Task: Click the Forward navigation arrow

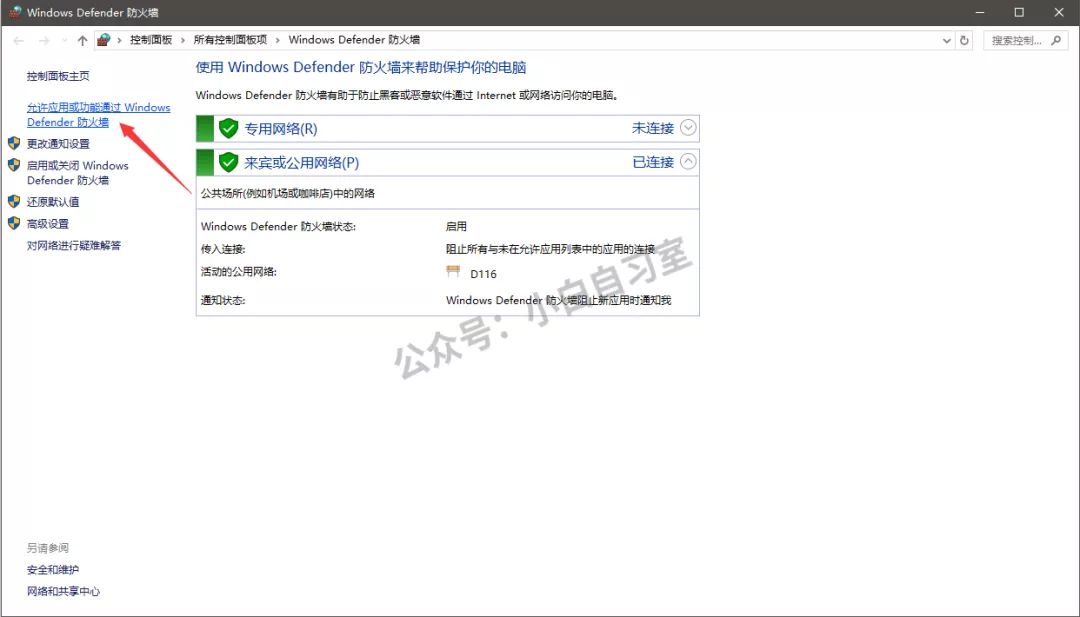Action: pyautogui.click(x=44, y=41)
